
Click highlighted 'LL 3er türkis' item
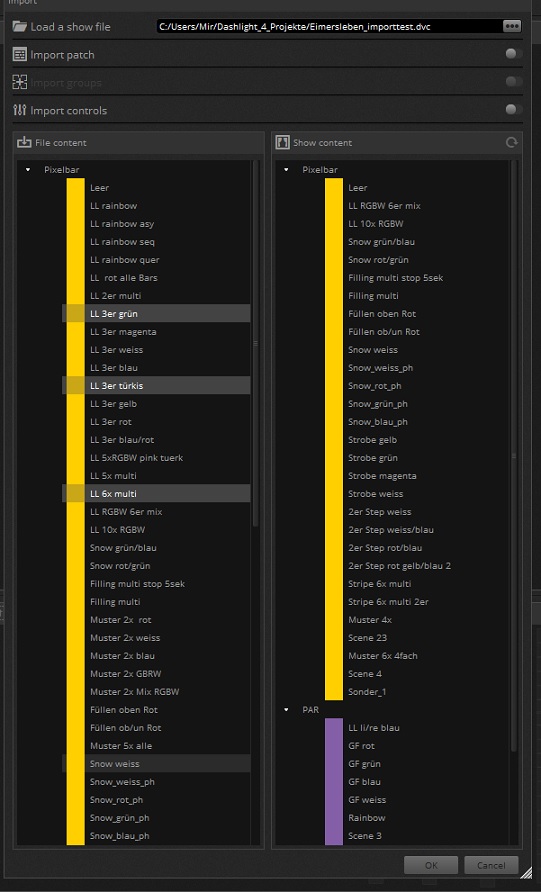point(156,386)
